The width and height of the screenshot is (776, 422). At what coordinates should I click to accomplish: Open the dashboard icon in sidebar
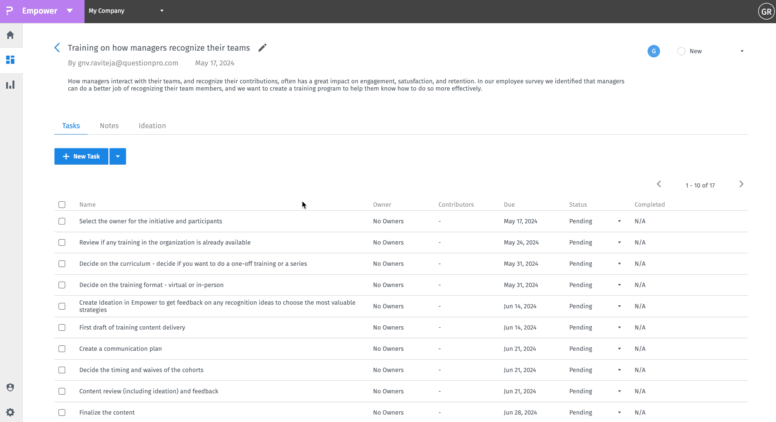(10, 60)
